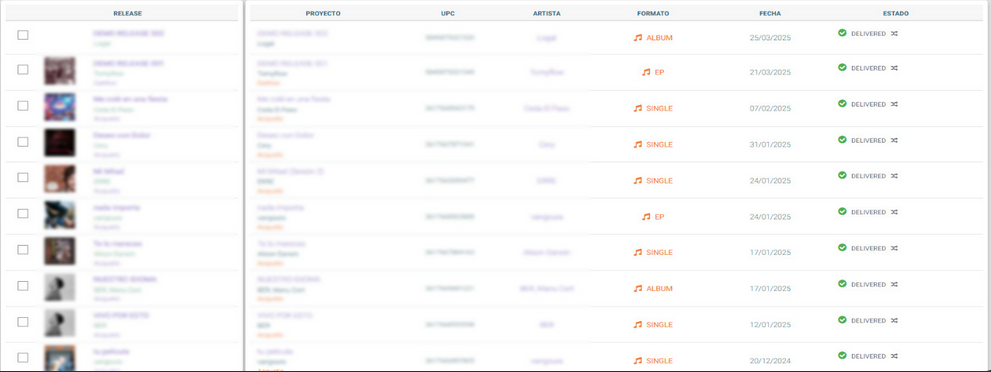991x372 pixels.
Task: Open the Te lo mereces cover thumbnail
Action: pos(60,251)
